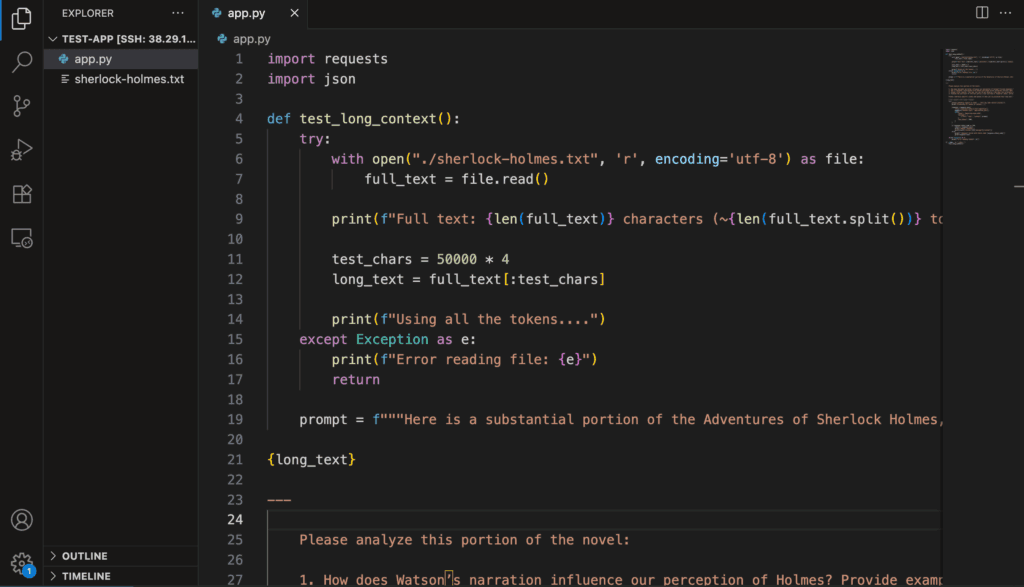Open the Remote Explorer icon
Image resolution: width=1024 pixels, height=587 pixels.
pos(21,238)
